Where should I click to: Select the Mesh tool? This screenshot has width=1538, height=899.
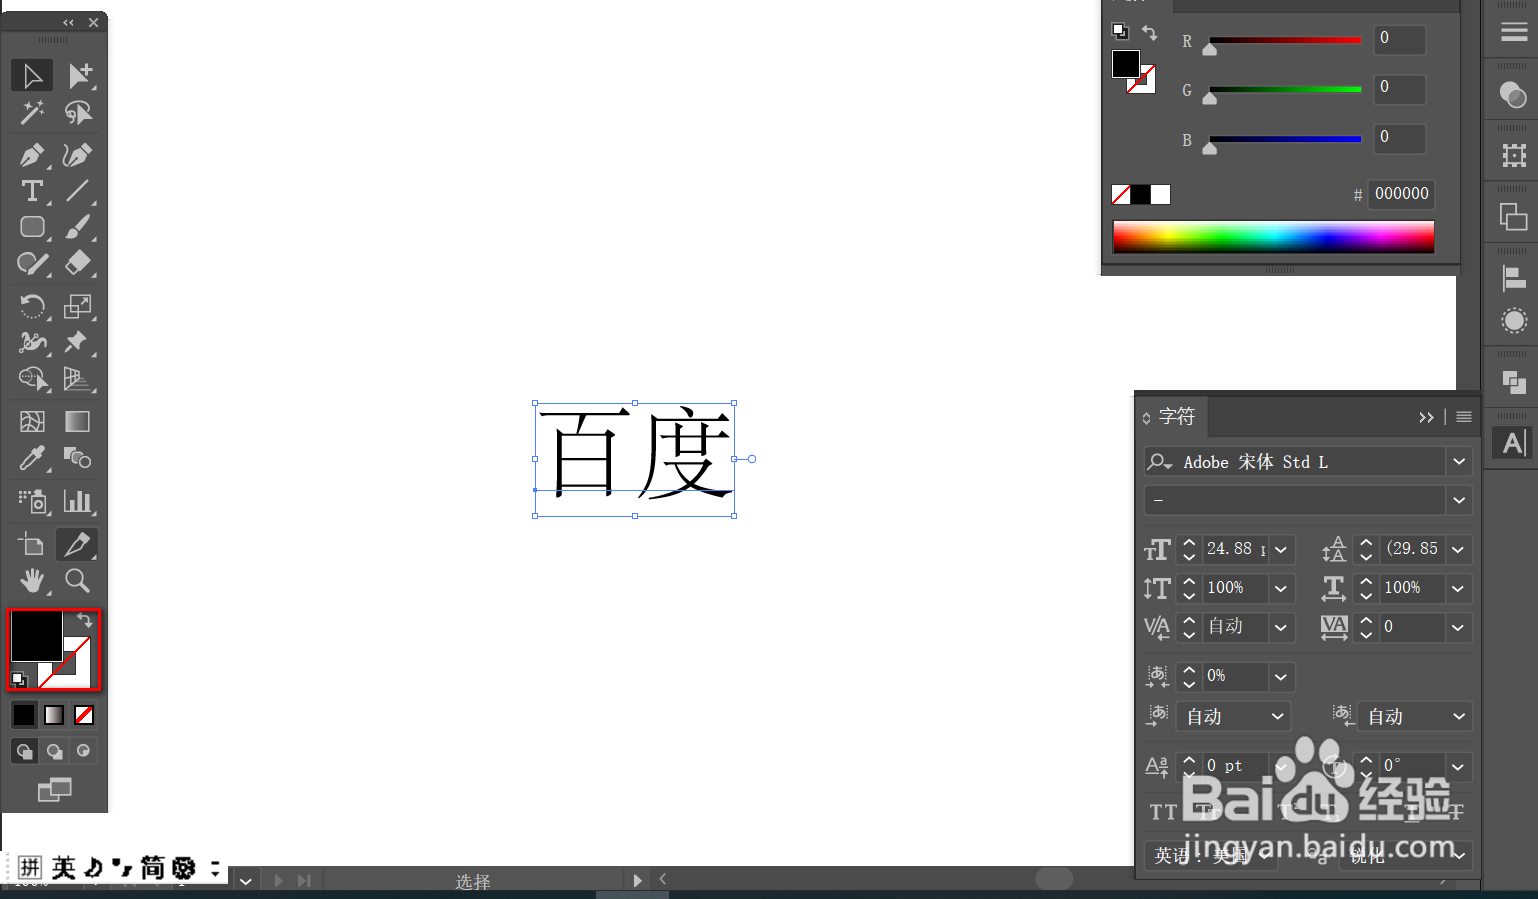click(32, 422)
